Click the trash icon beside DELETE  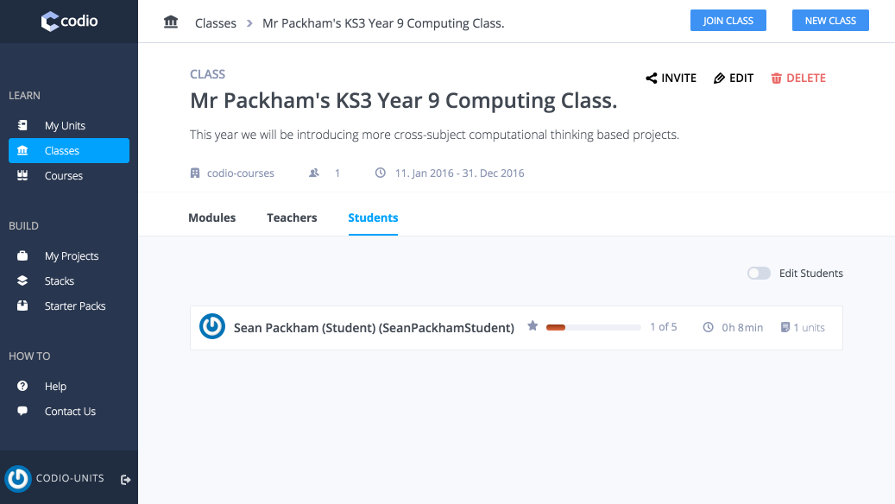pos(776,78)
